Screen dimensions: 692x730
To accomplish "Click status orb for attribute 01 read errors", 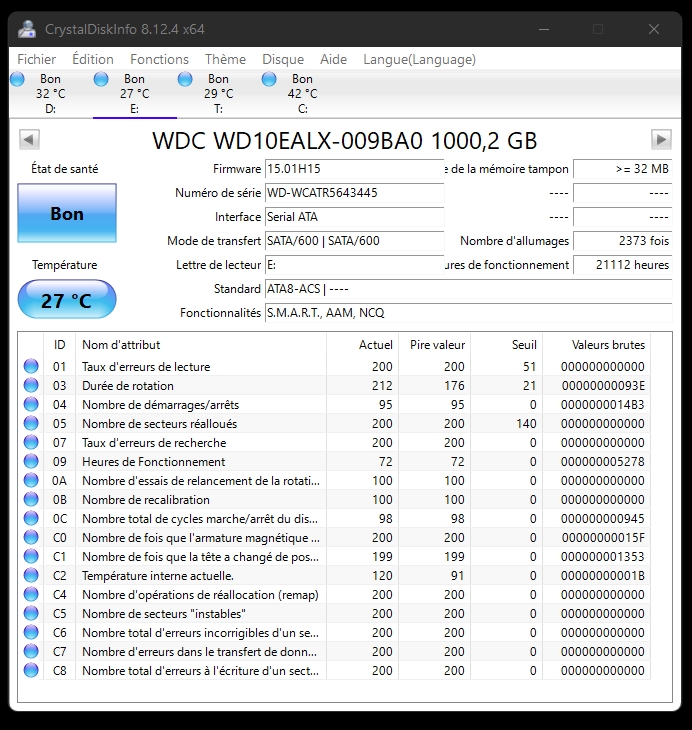I will click(x=31, y=367).
